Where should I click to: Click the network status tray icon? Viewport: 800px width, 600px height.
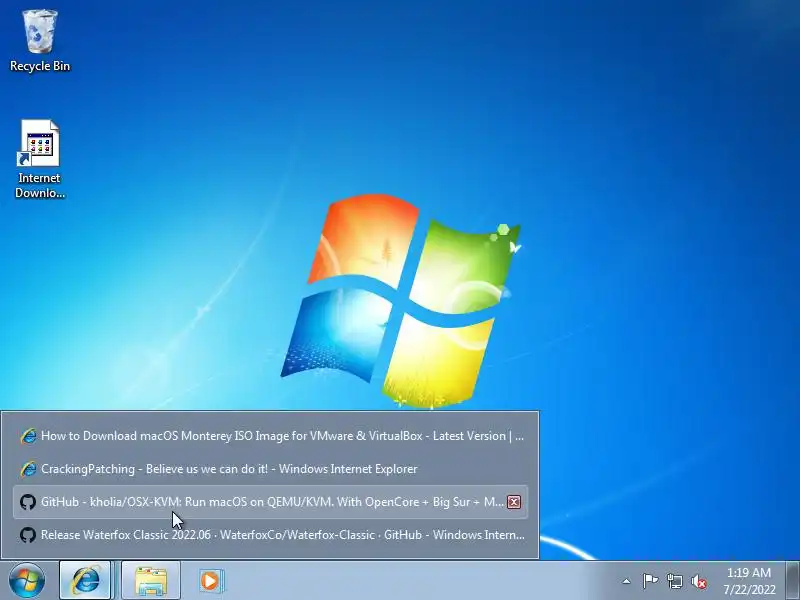(674, 581)
